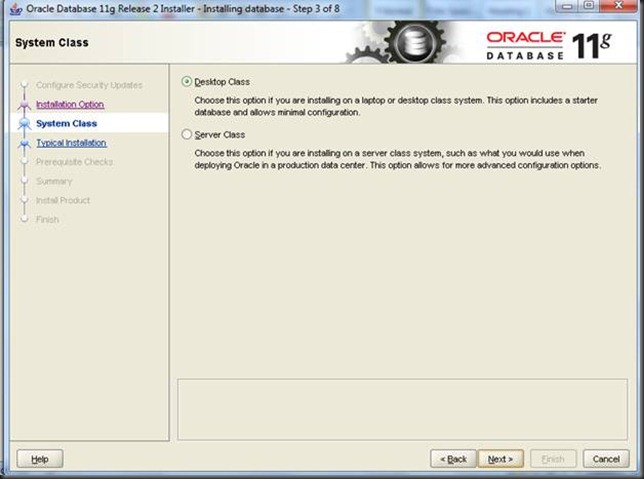Click the empty message area box

(x=402, y=409)
